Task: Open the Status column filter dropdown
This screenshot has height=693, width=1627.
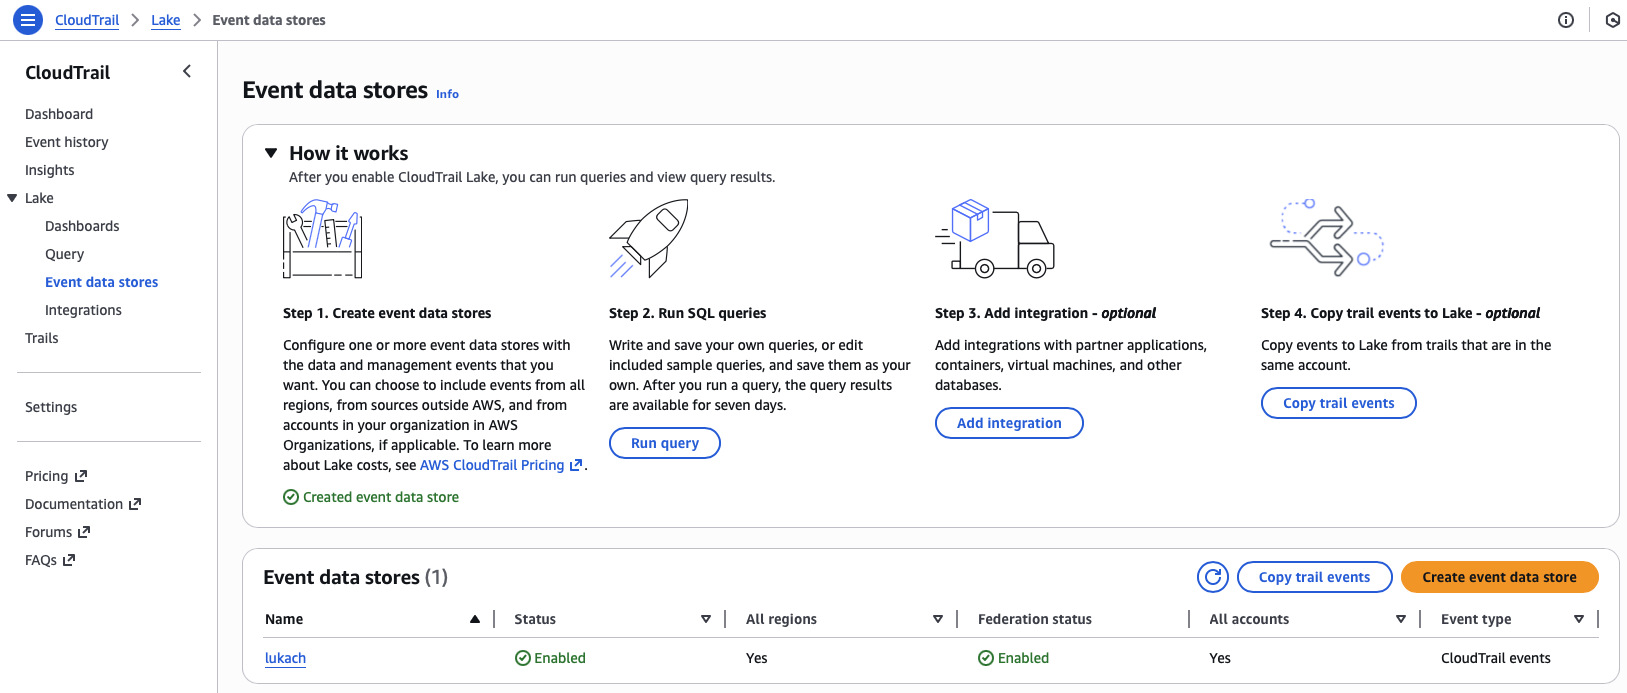Action: [x=706, y=619]
